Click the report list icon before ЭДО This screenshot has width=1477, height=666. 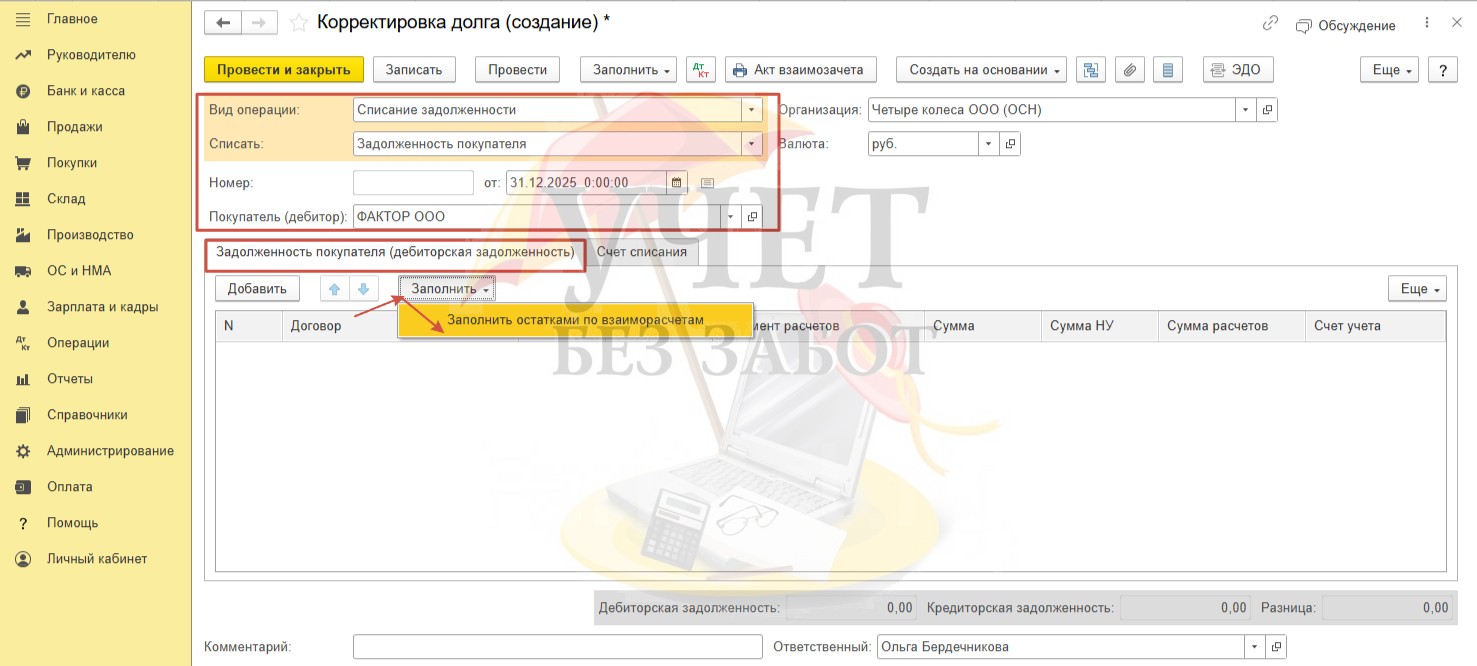click(x=1167, y=70)
